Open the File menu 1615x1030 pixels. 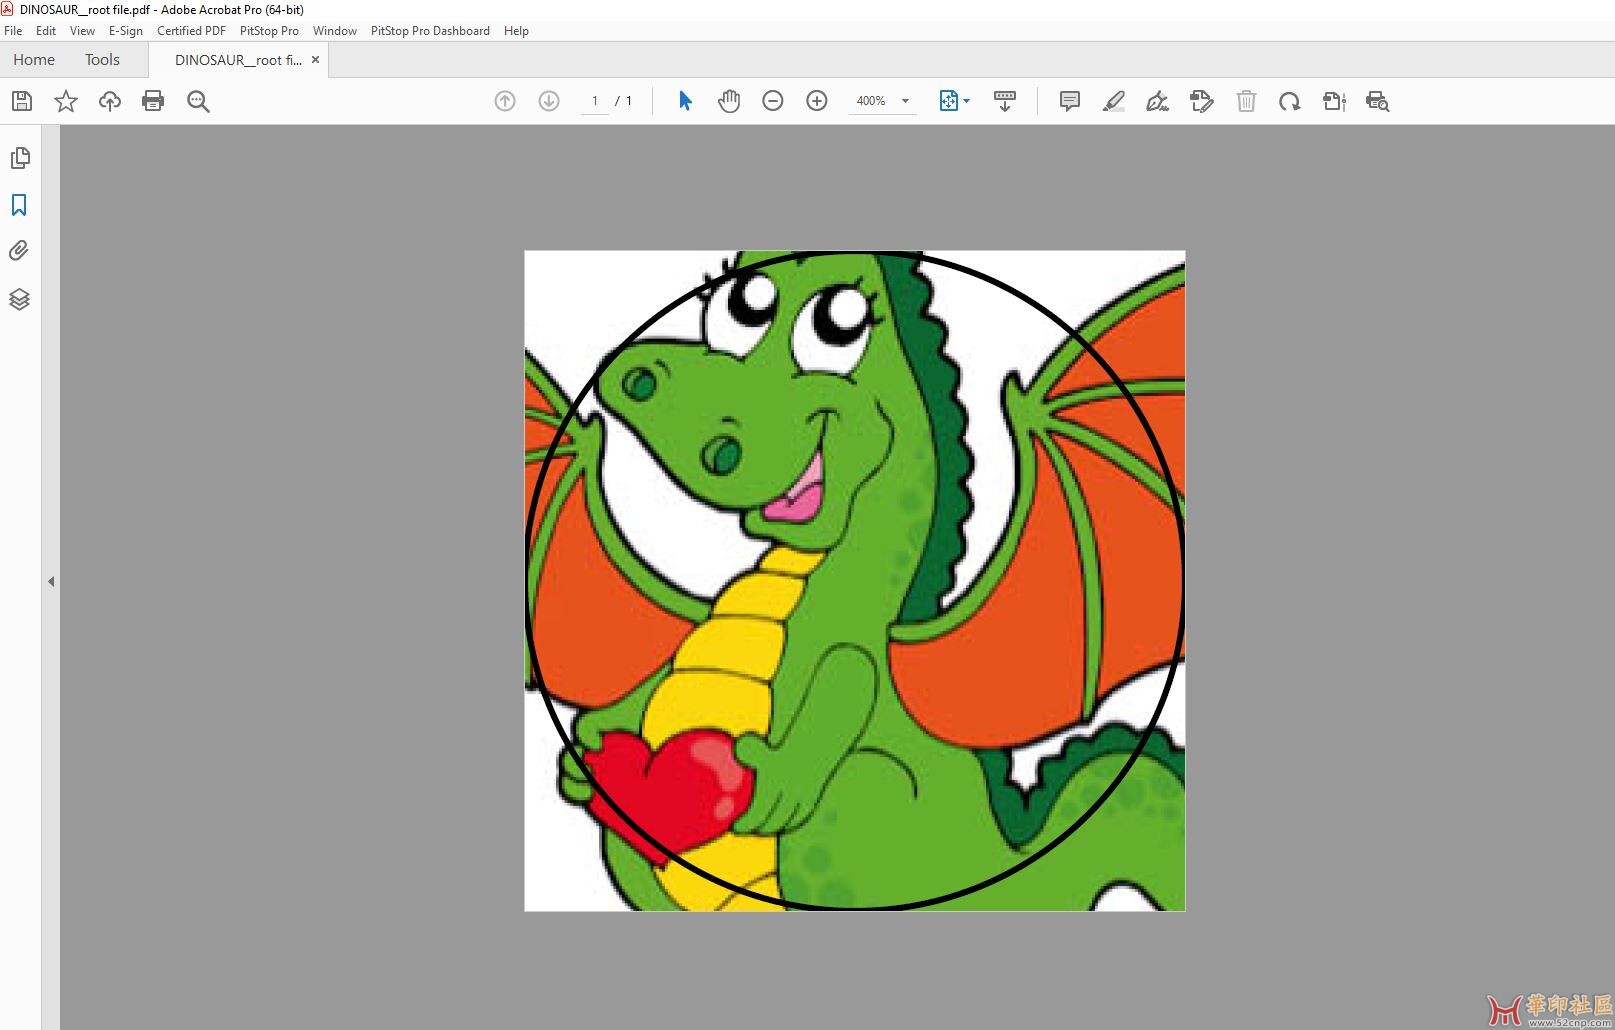(13, 31)
